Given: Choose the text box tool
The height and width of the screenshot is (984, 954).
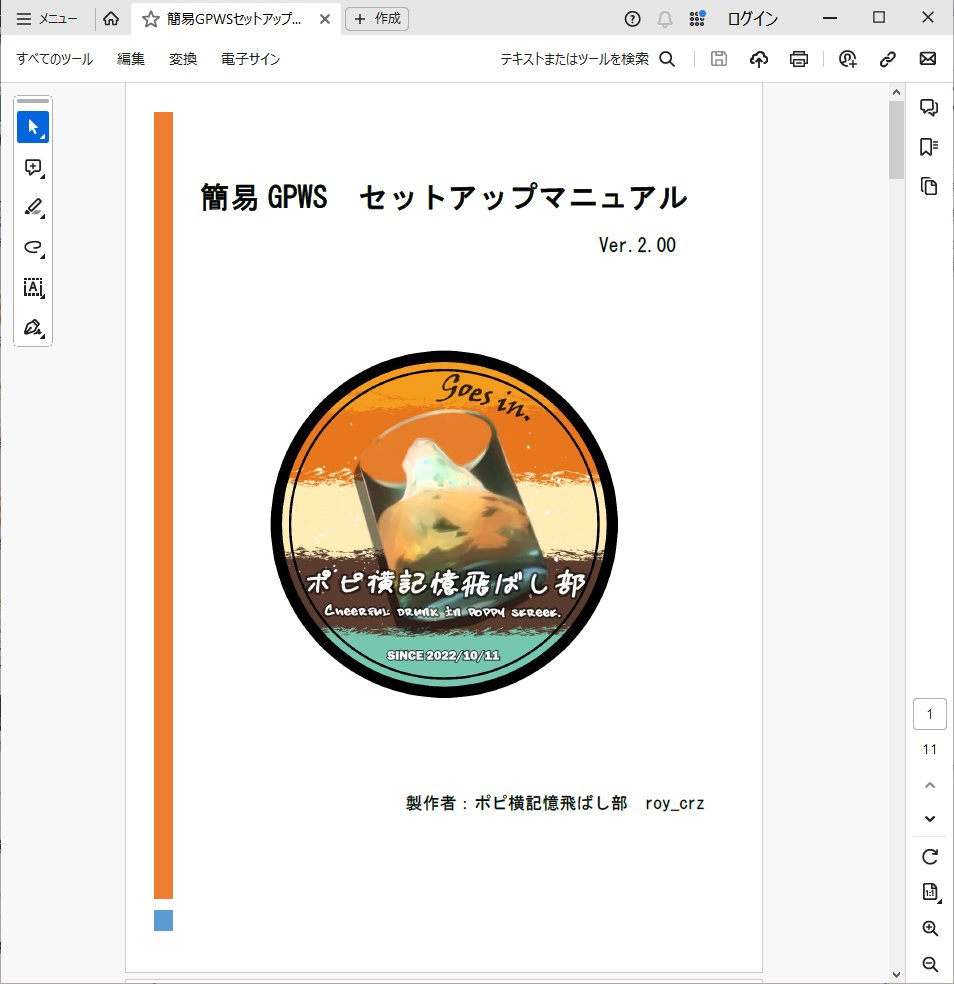Looking at the screenshot, I should coord(33,287).
